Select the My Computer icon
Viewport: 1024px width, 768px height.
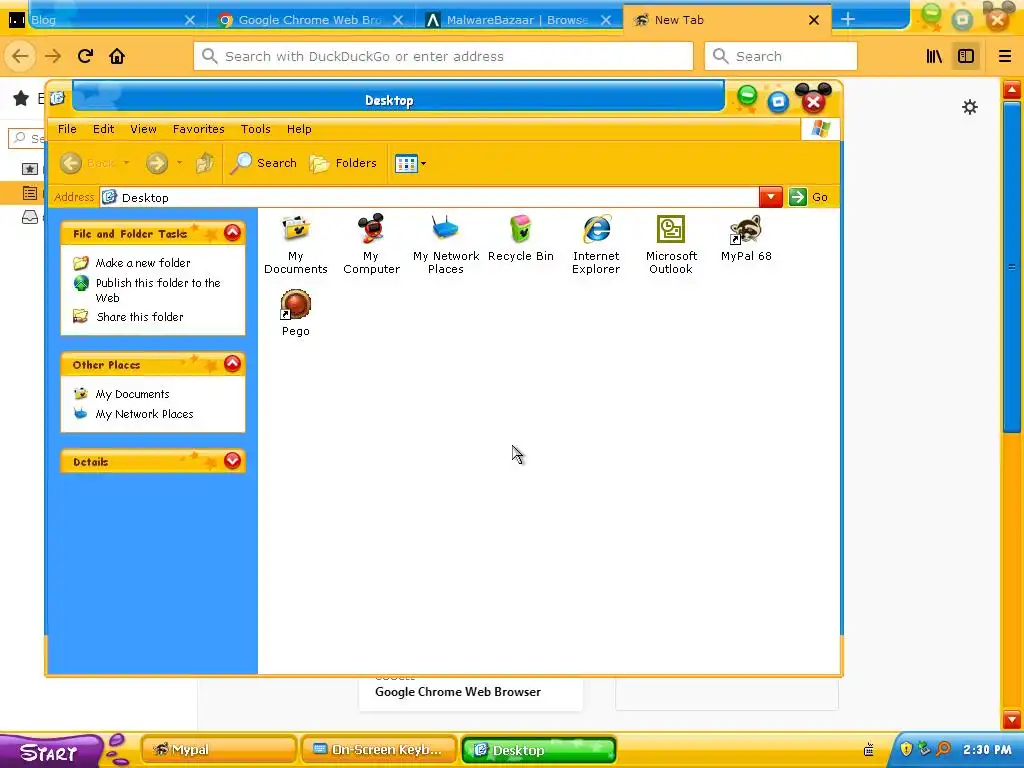click(371, 244)
